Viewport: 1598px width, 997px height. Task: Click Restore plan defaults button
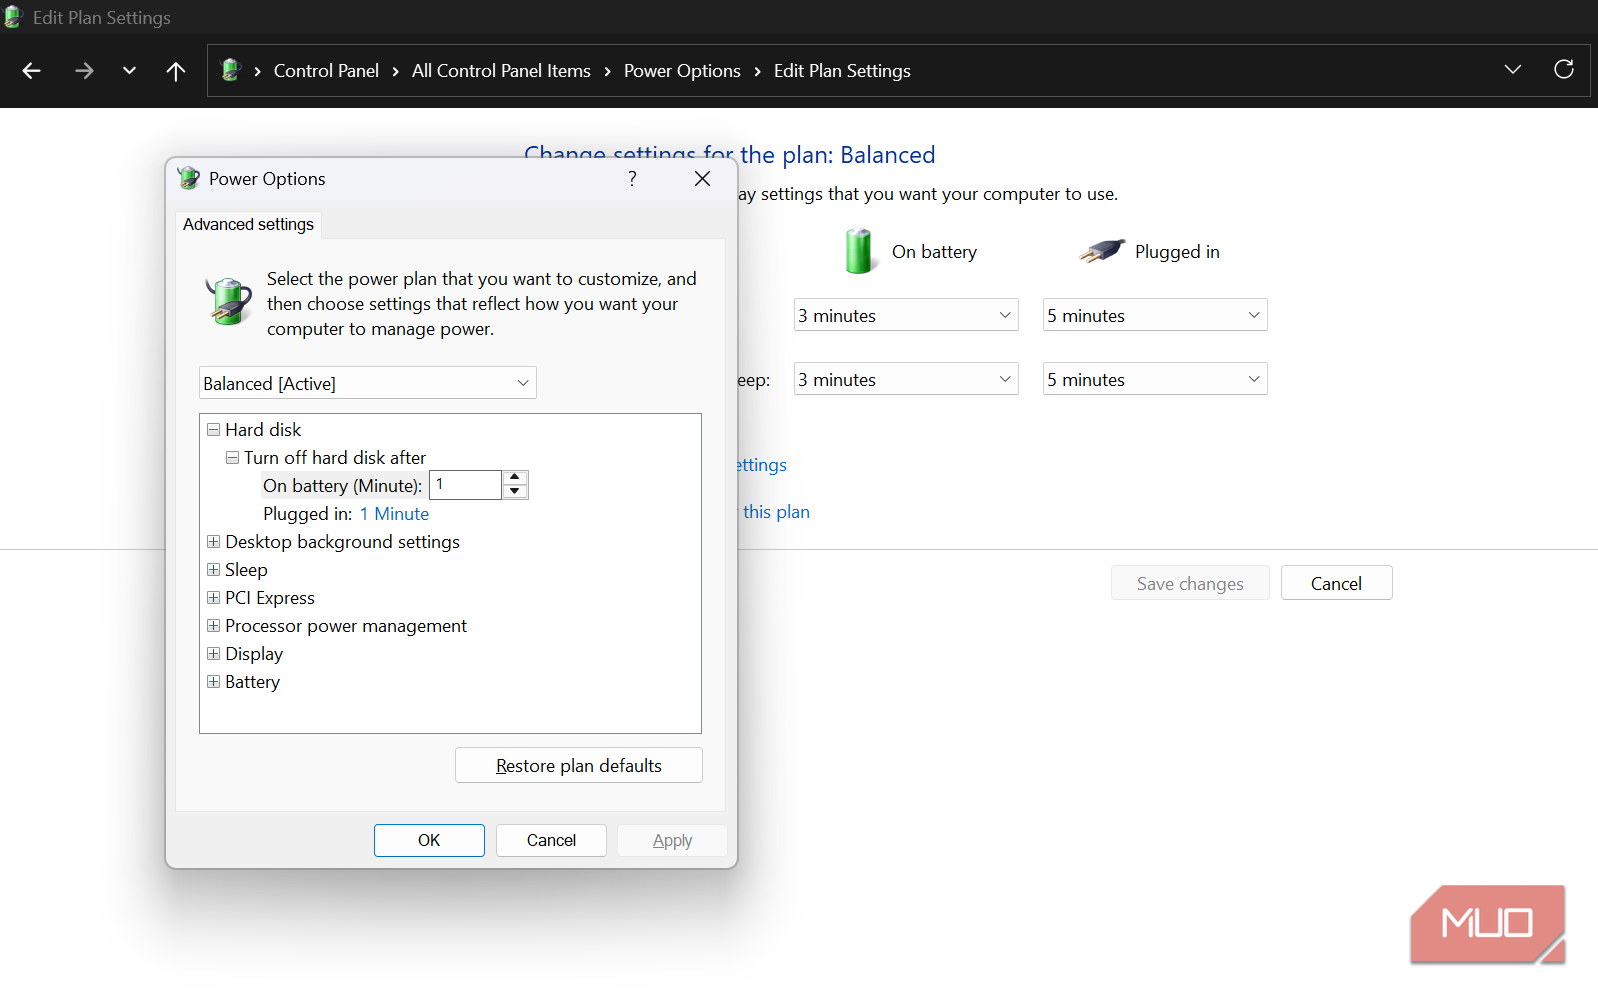[579, 765]
